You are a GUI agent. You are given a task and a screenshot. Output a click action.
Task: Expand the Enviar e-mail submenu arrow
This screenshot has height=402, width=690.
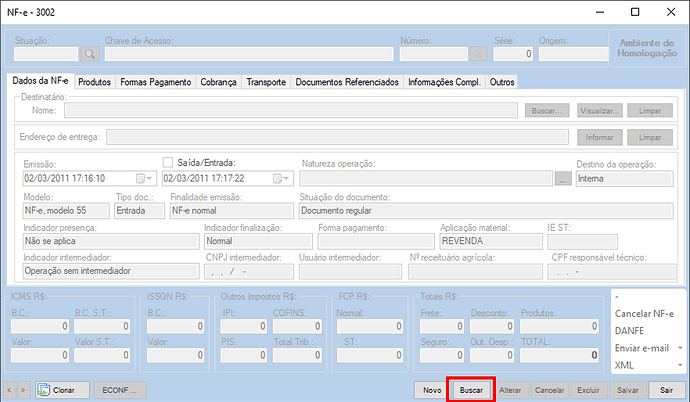680,348
